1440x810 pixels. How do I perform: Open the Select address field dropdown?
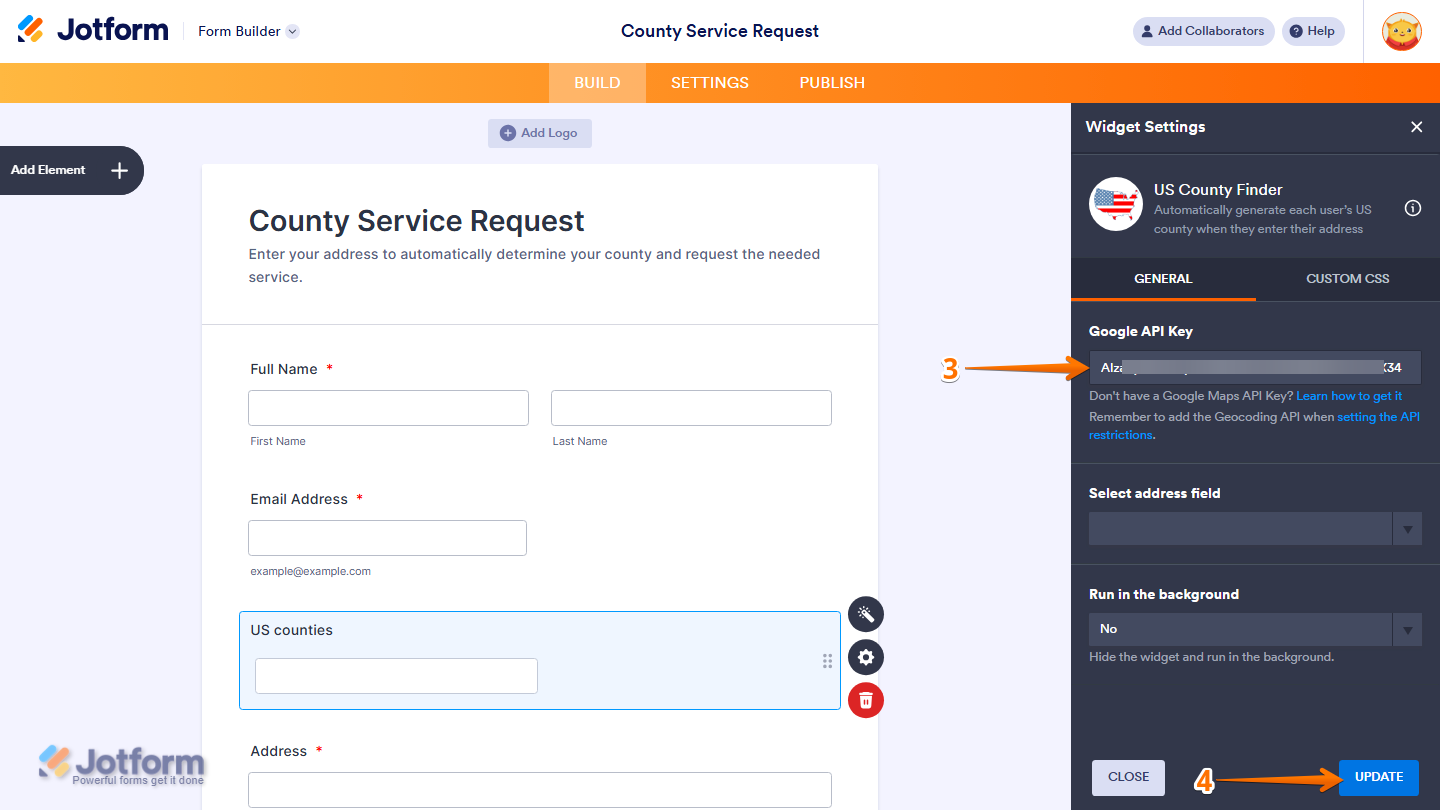pos(1254,529)
